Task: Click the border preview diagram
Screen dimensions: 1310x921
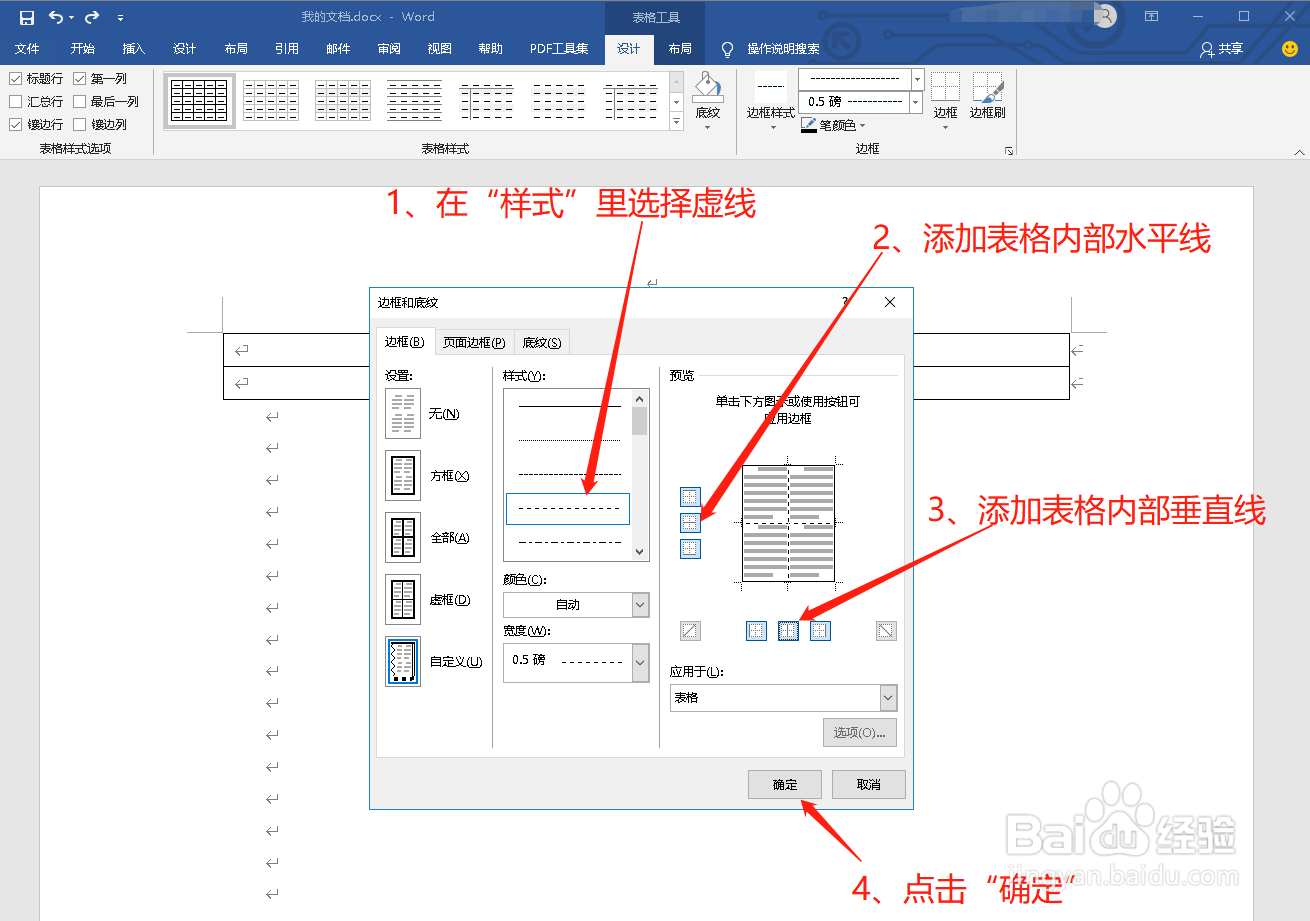Action: tap(788, 522)
